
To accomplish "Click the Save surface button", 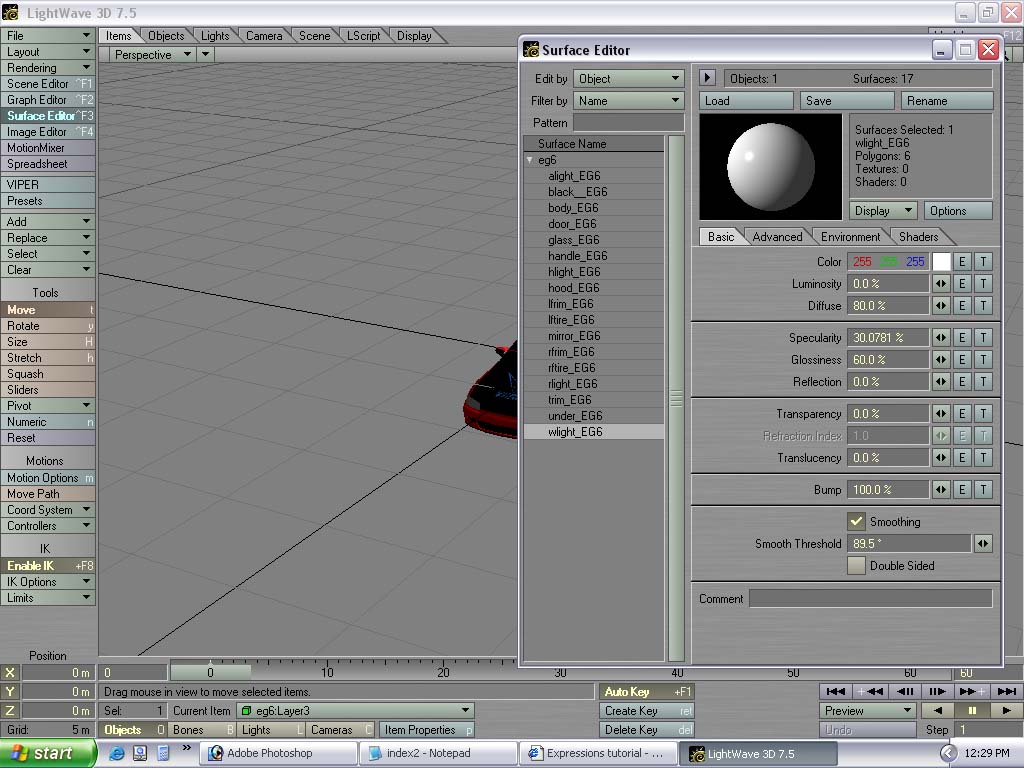I will [846, 101].
